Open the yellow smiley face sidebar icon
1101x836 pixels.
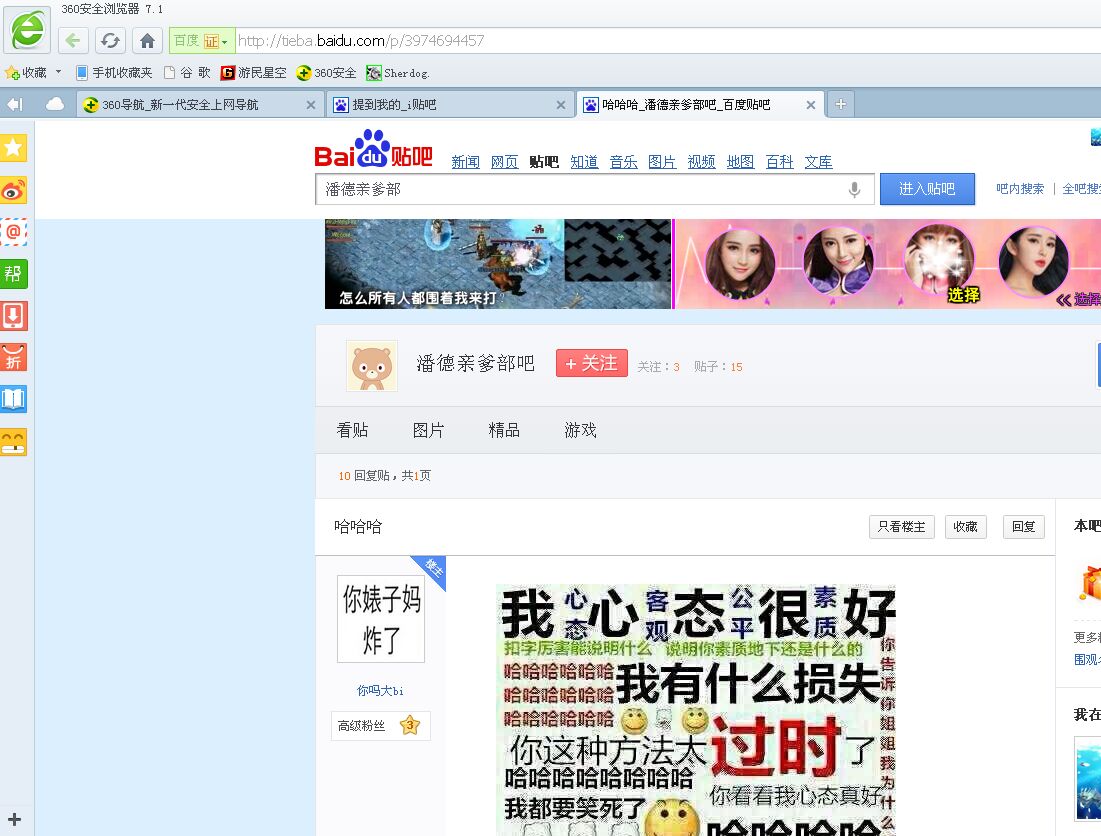pyautogui.click(x=13, y=442)
